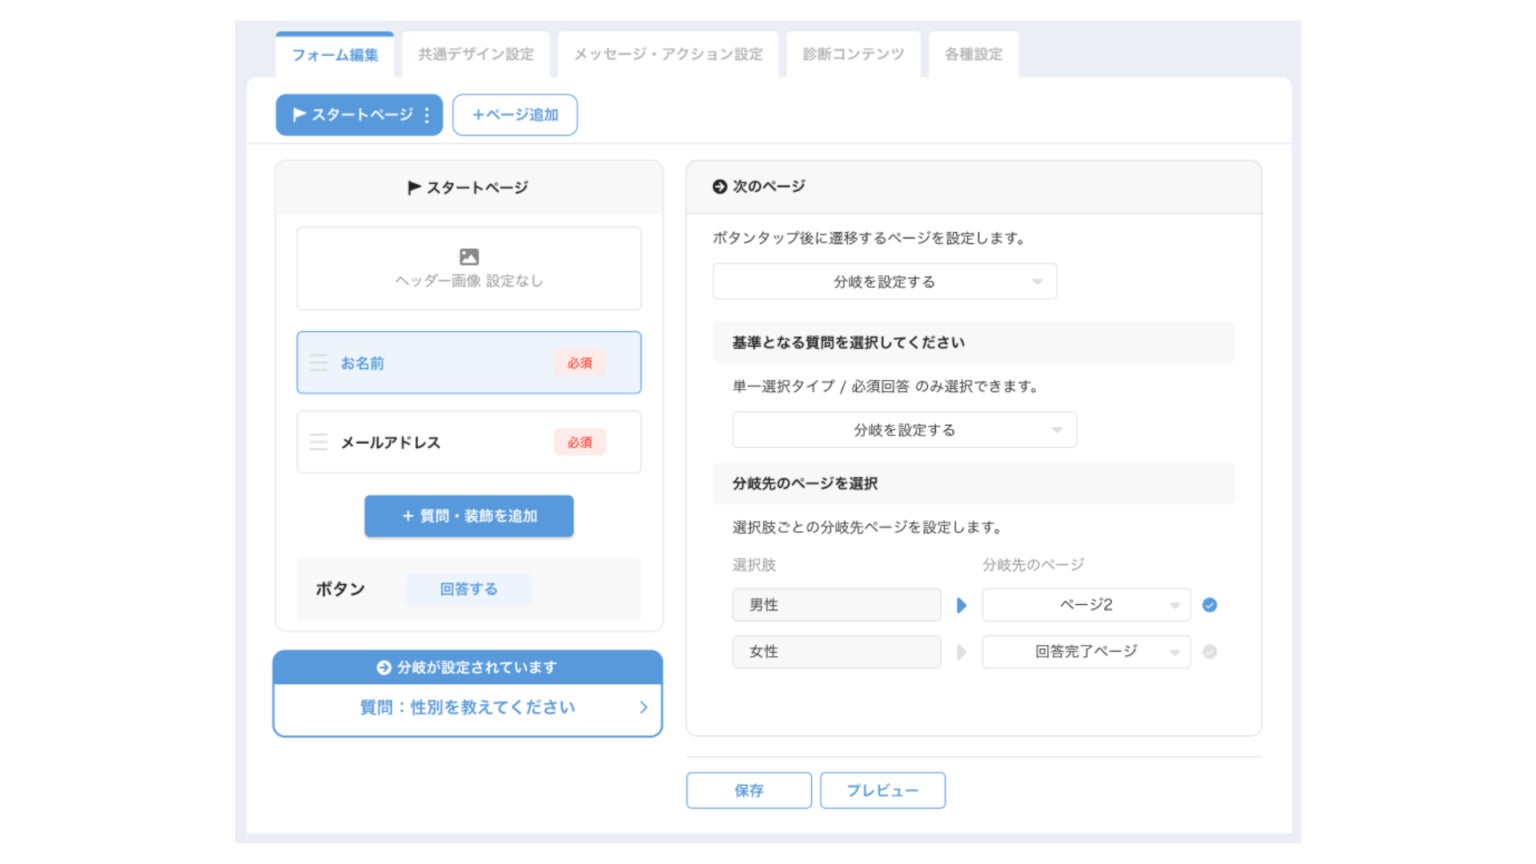Click the 次のページ arrow icon
The width and height of the screenshot is (1536, 864).
coord(719,187)
